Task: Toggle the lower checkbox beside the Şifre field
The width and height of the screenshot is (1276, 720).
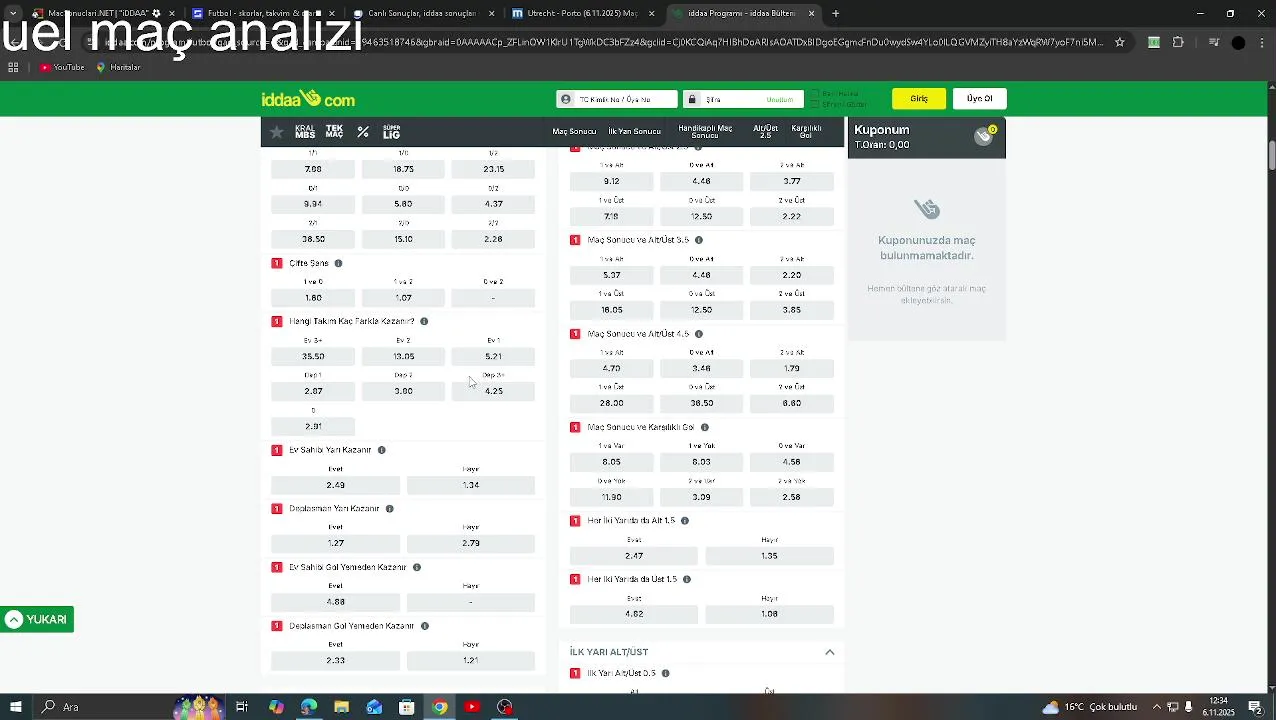Action: (816, 104)
